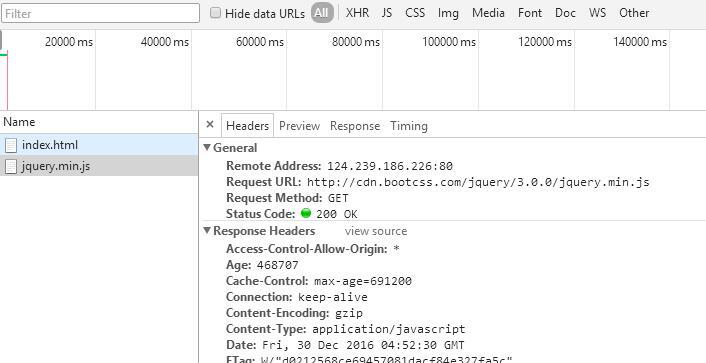Click the Cache-Control value max-age=691200
Viewport: 706px width, 363px height.
363,281
